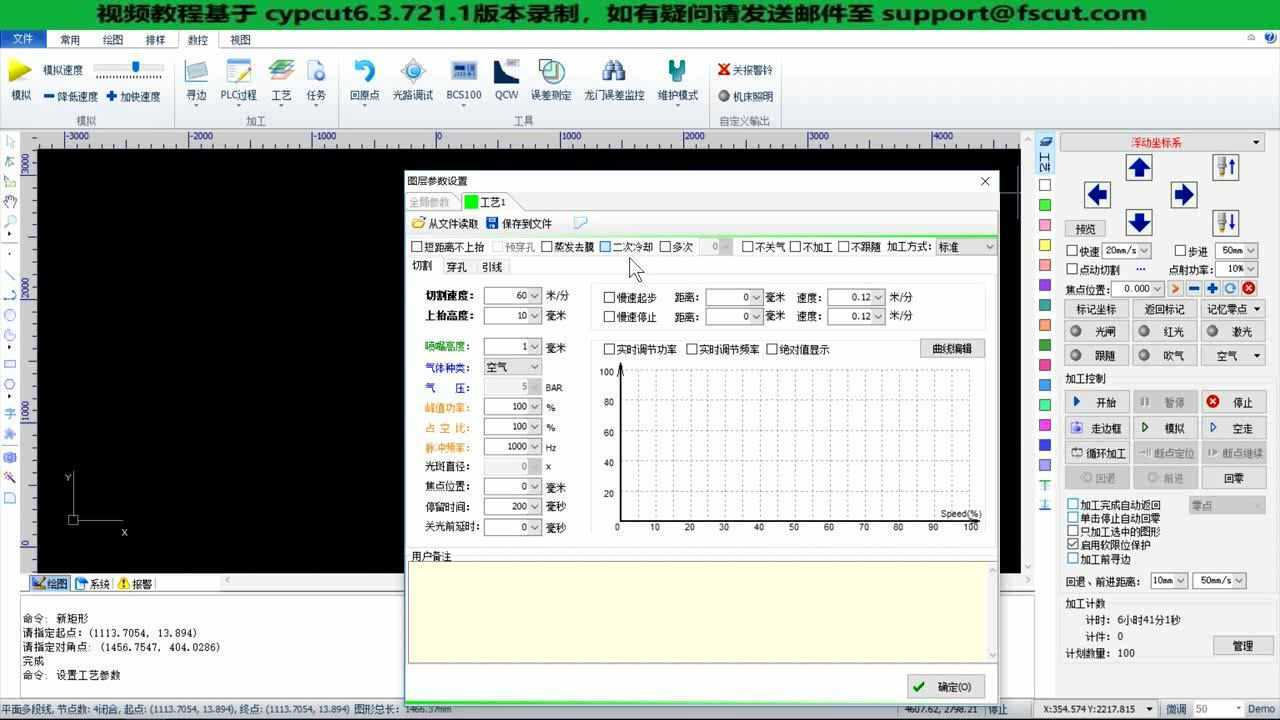The height and width of the screenshot is (720, 1280).
Task: Switch to the 穿孔 tab
Action: coord(456,266)
